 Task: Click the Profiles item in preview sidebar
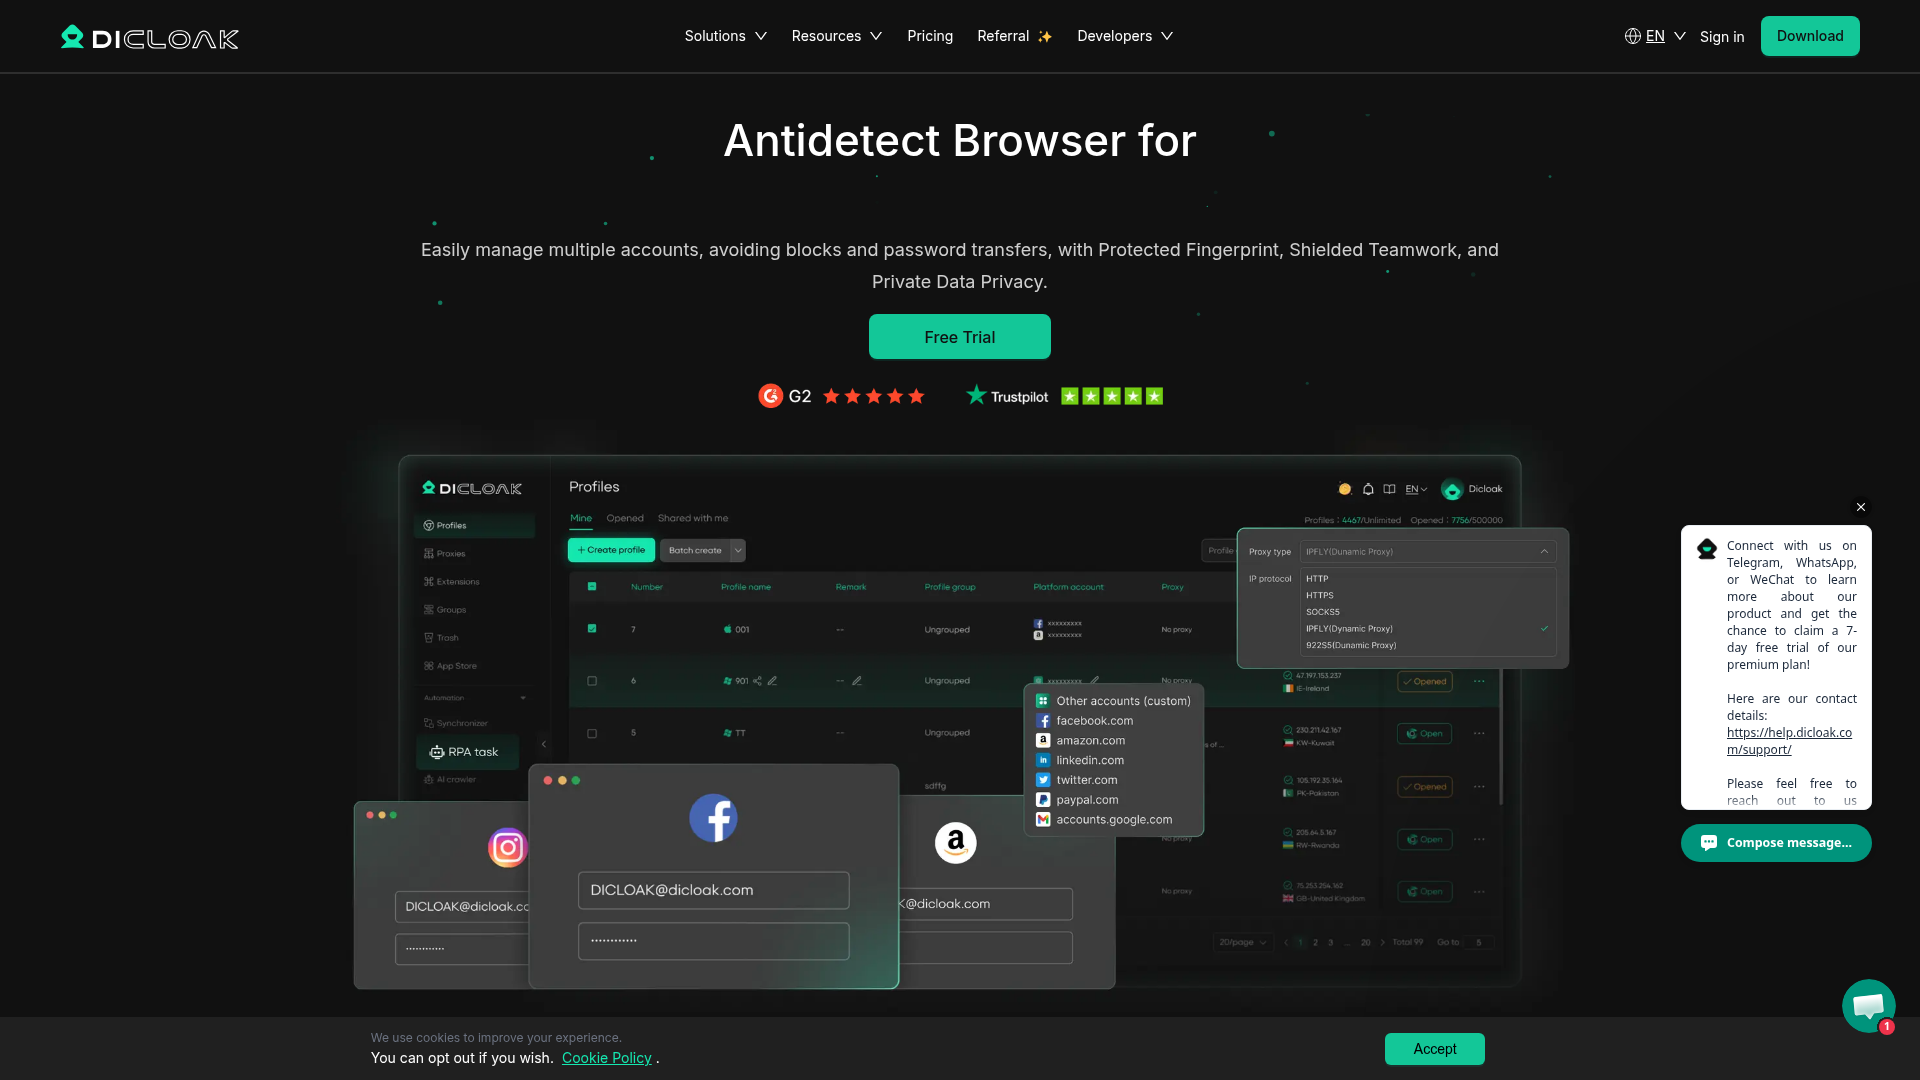coord(474,525)
